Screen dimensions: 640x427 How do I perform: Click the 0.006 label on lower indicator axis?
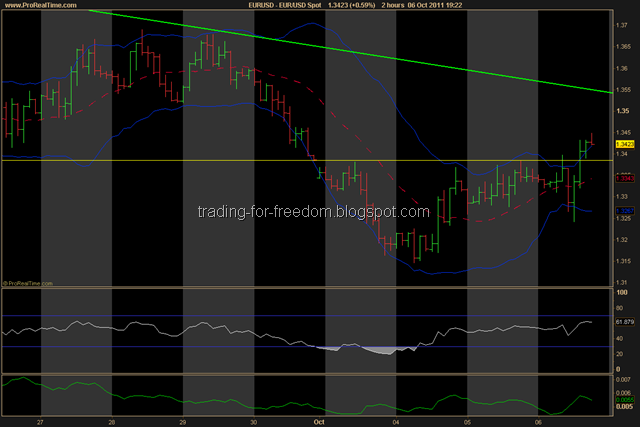click(x=623, y=393)
